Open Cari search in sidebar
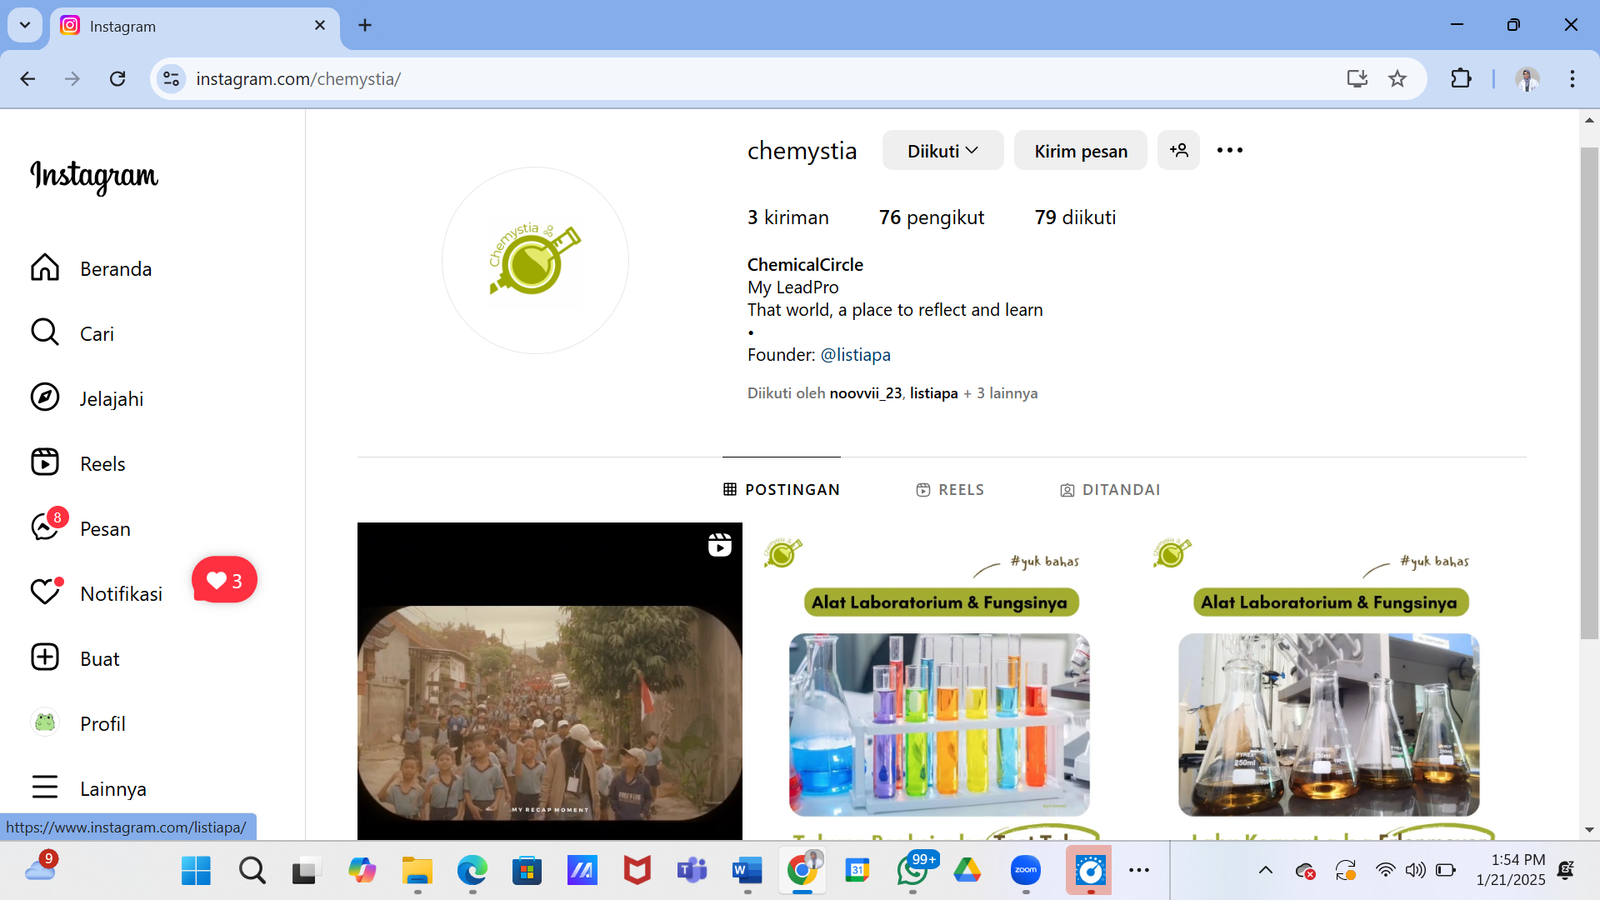 (x=72, y=333)
